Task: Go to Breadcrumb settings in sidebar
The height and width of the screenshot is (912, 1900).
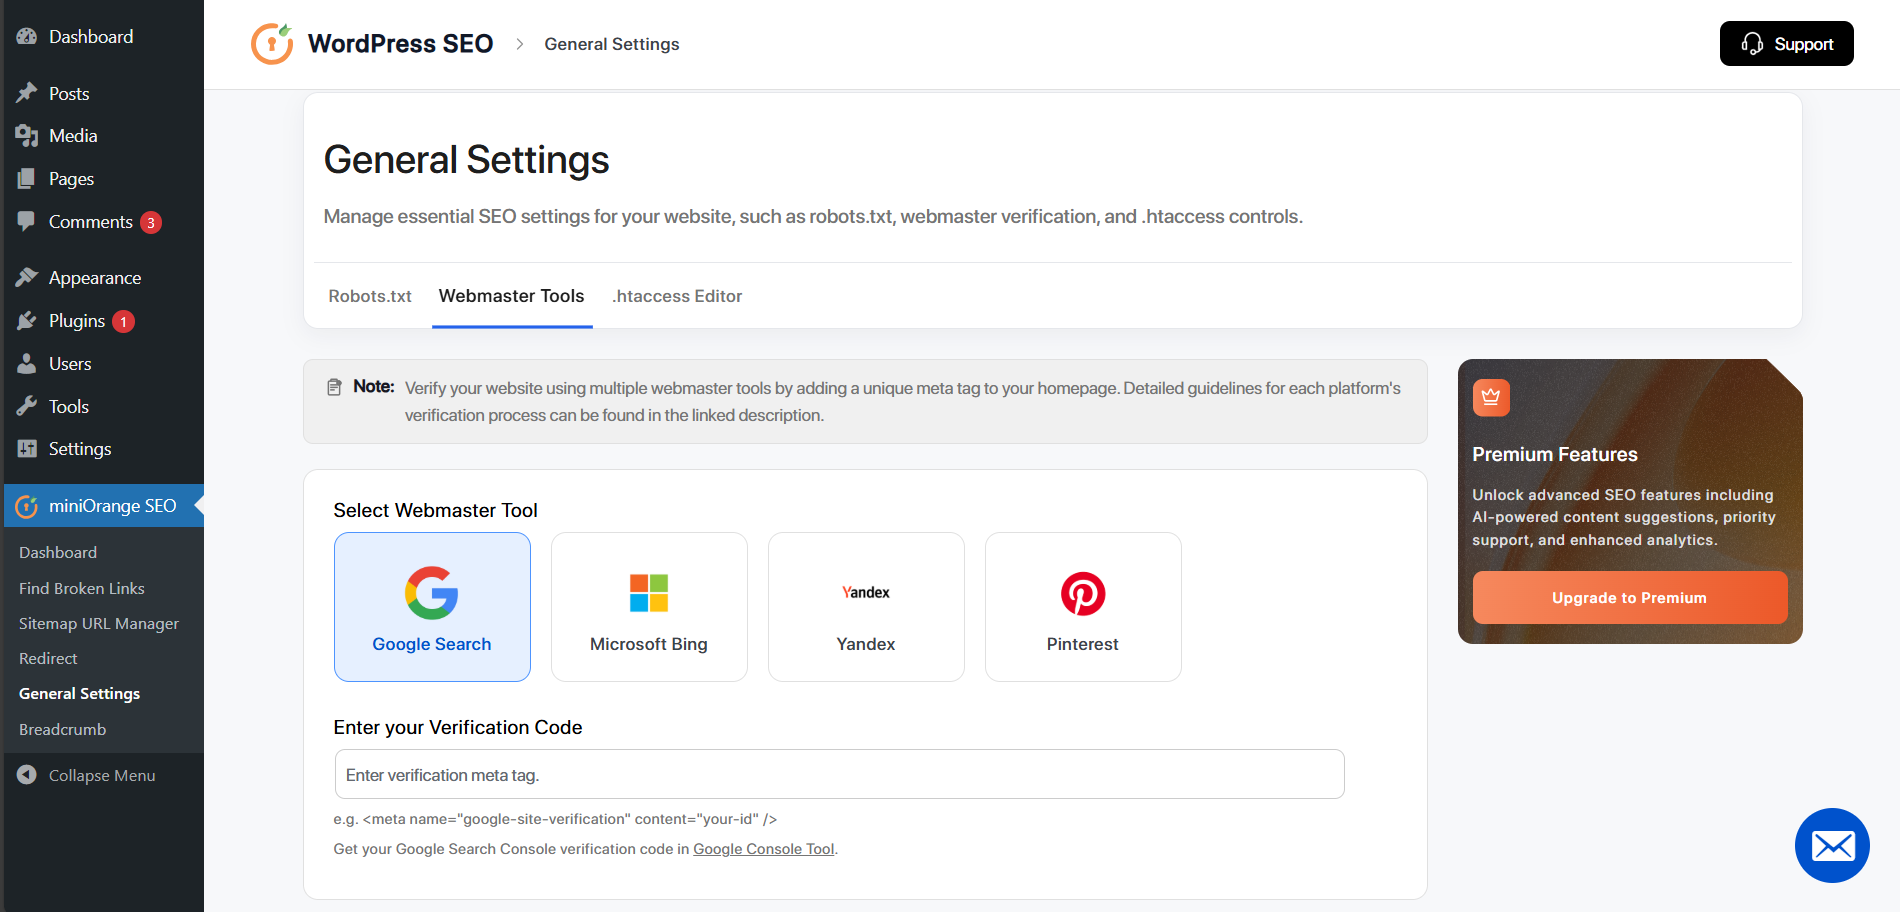Action: click(x=62, y=729)
